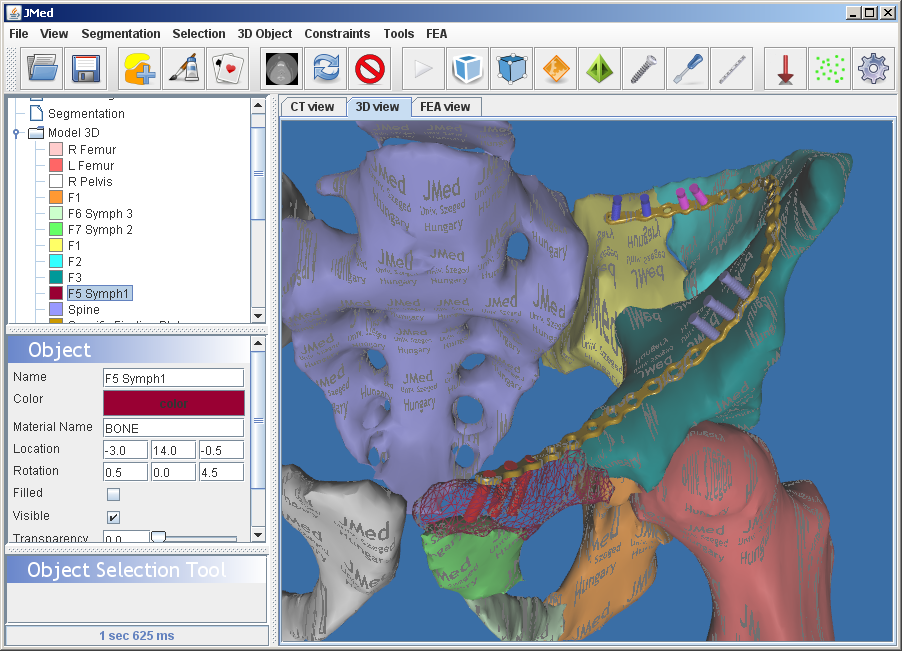
Task: Select the paintbrush segmentation tool
Action: [184, 69]
